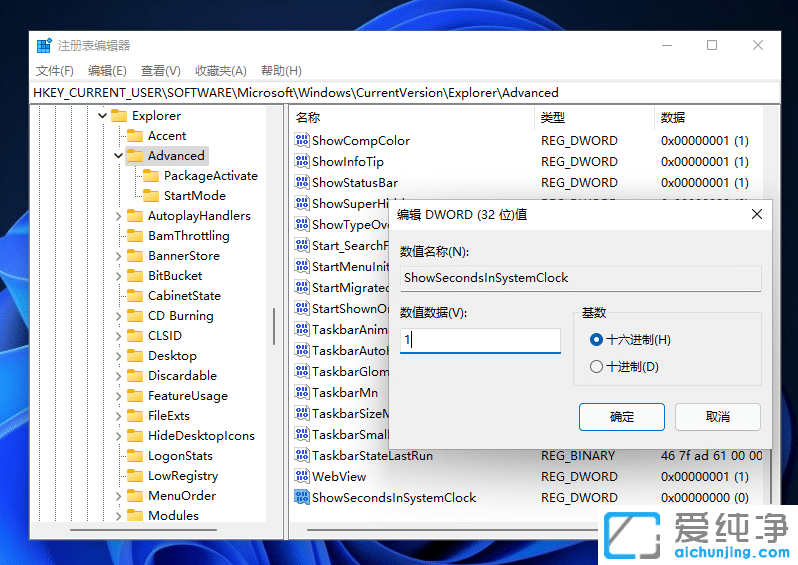Click the StartMode folder icon
This screenshot has height=565, width=798.
(151, 195)
